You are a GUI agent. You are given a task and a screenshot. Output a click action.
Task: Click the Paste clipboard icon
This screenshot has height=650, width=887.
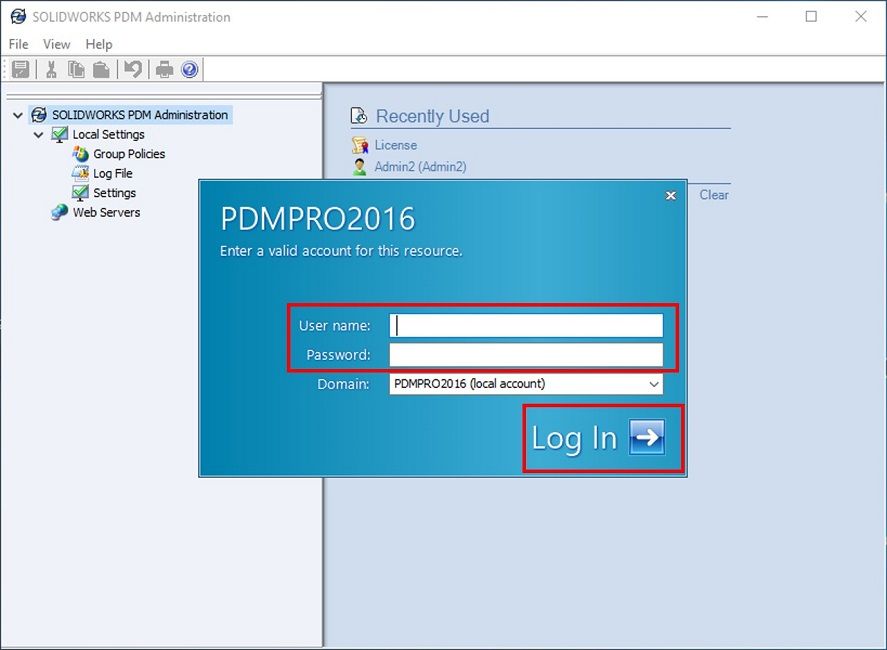pyautogui.click(x=101, y=69)
